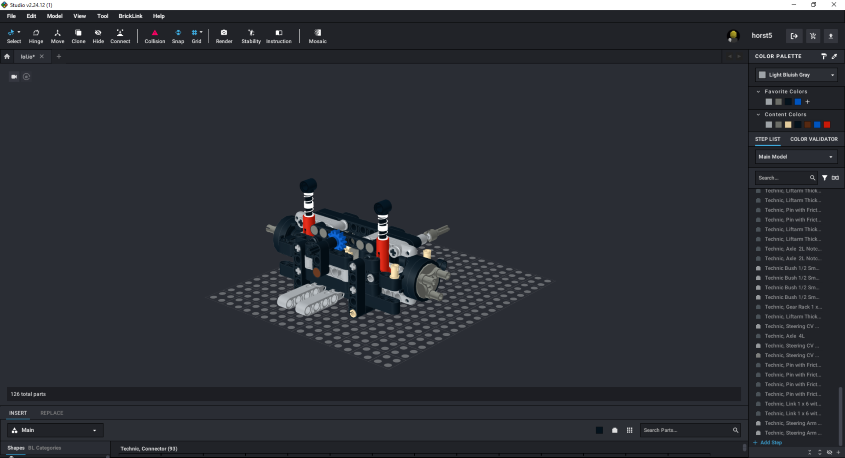The image size is (845, 458).
Task: Open the Instruction maker
Action: tap(279, 36)
